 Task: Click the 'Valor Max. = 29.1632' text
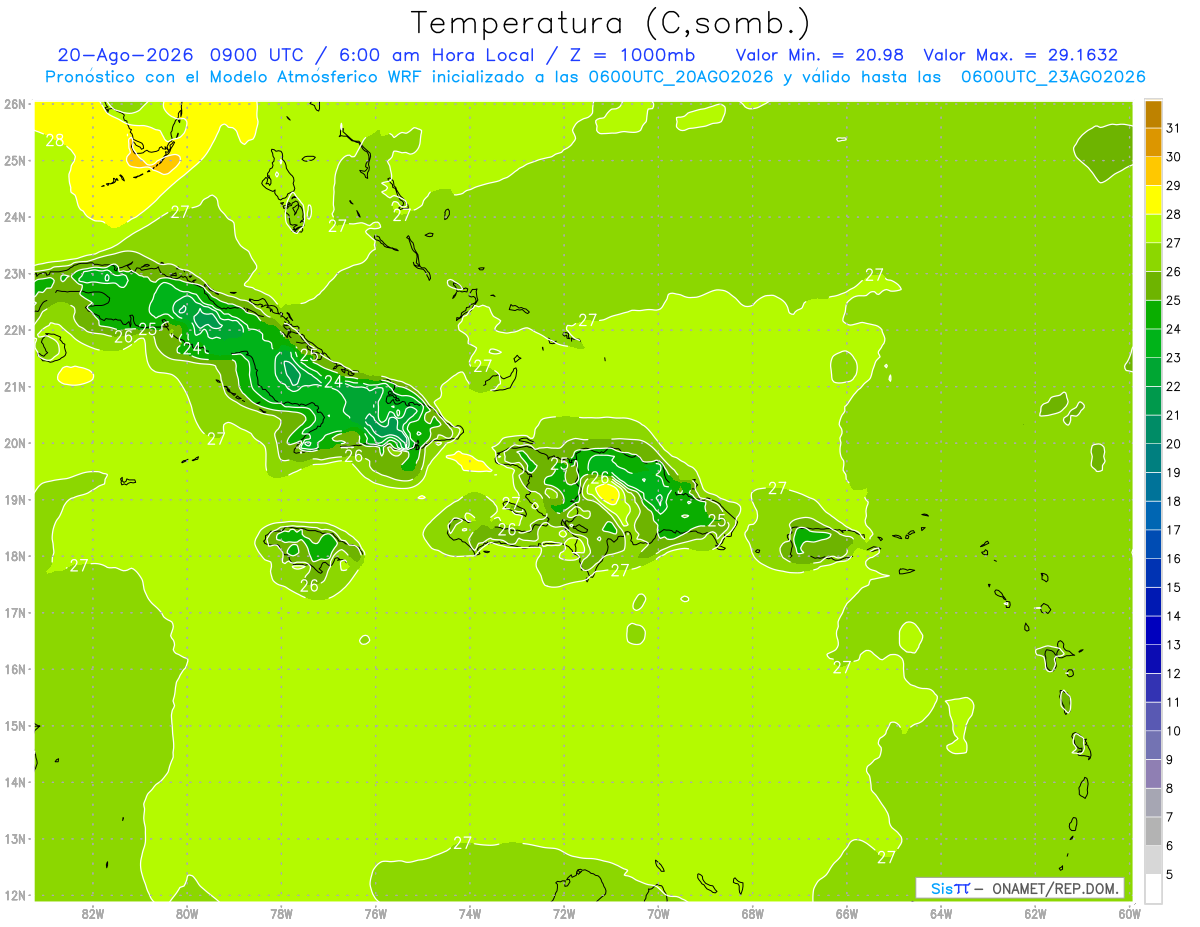pyautogui.click(x=1021, y=55)
